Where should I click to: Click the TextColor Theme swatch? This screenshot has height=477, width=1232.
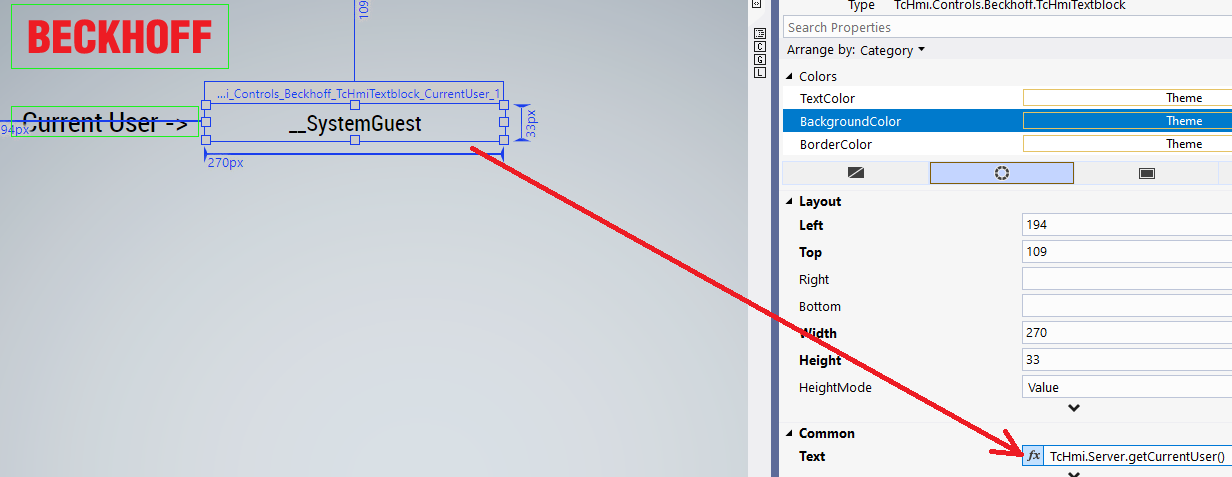click(x=1127, y=98)
